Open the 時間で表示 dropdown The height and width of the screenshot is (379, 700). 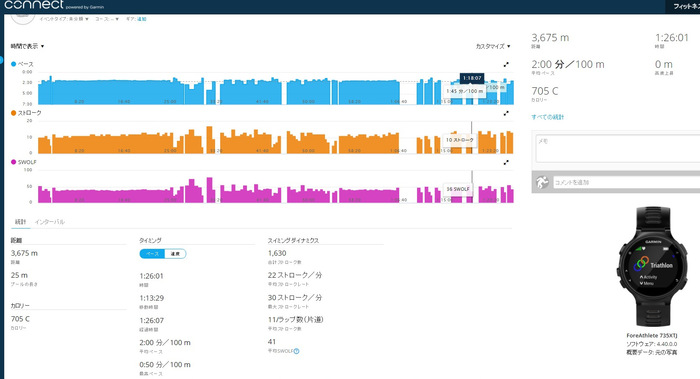pos(28,46)
